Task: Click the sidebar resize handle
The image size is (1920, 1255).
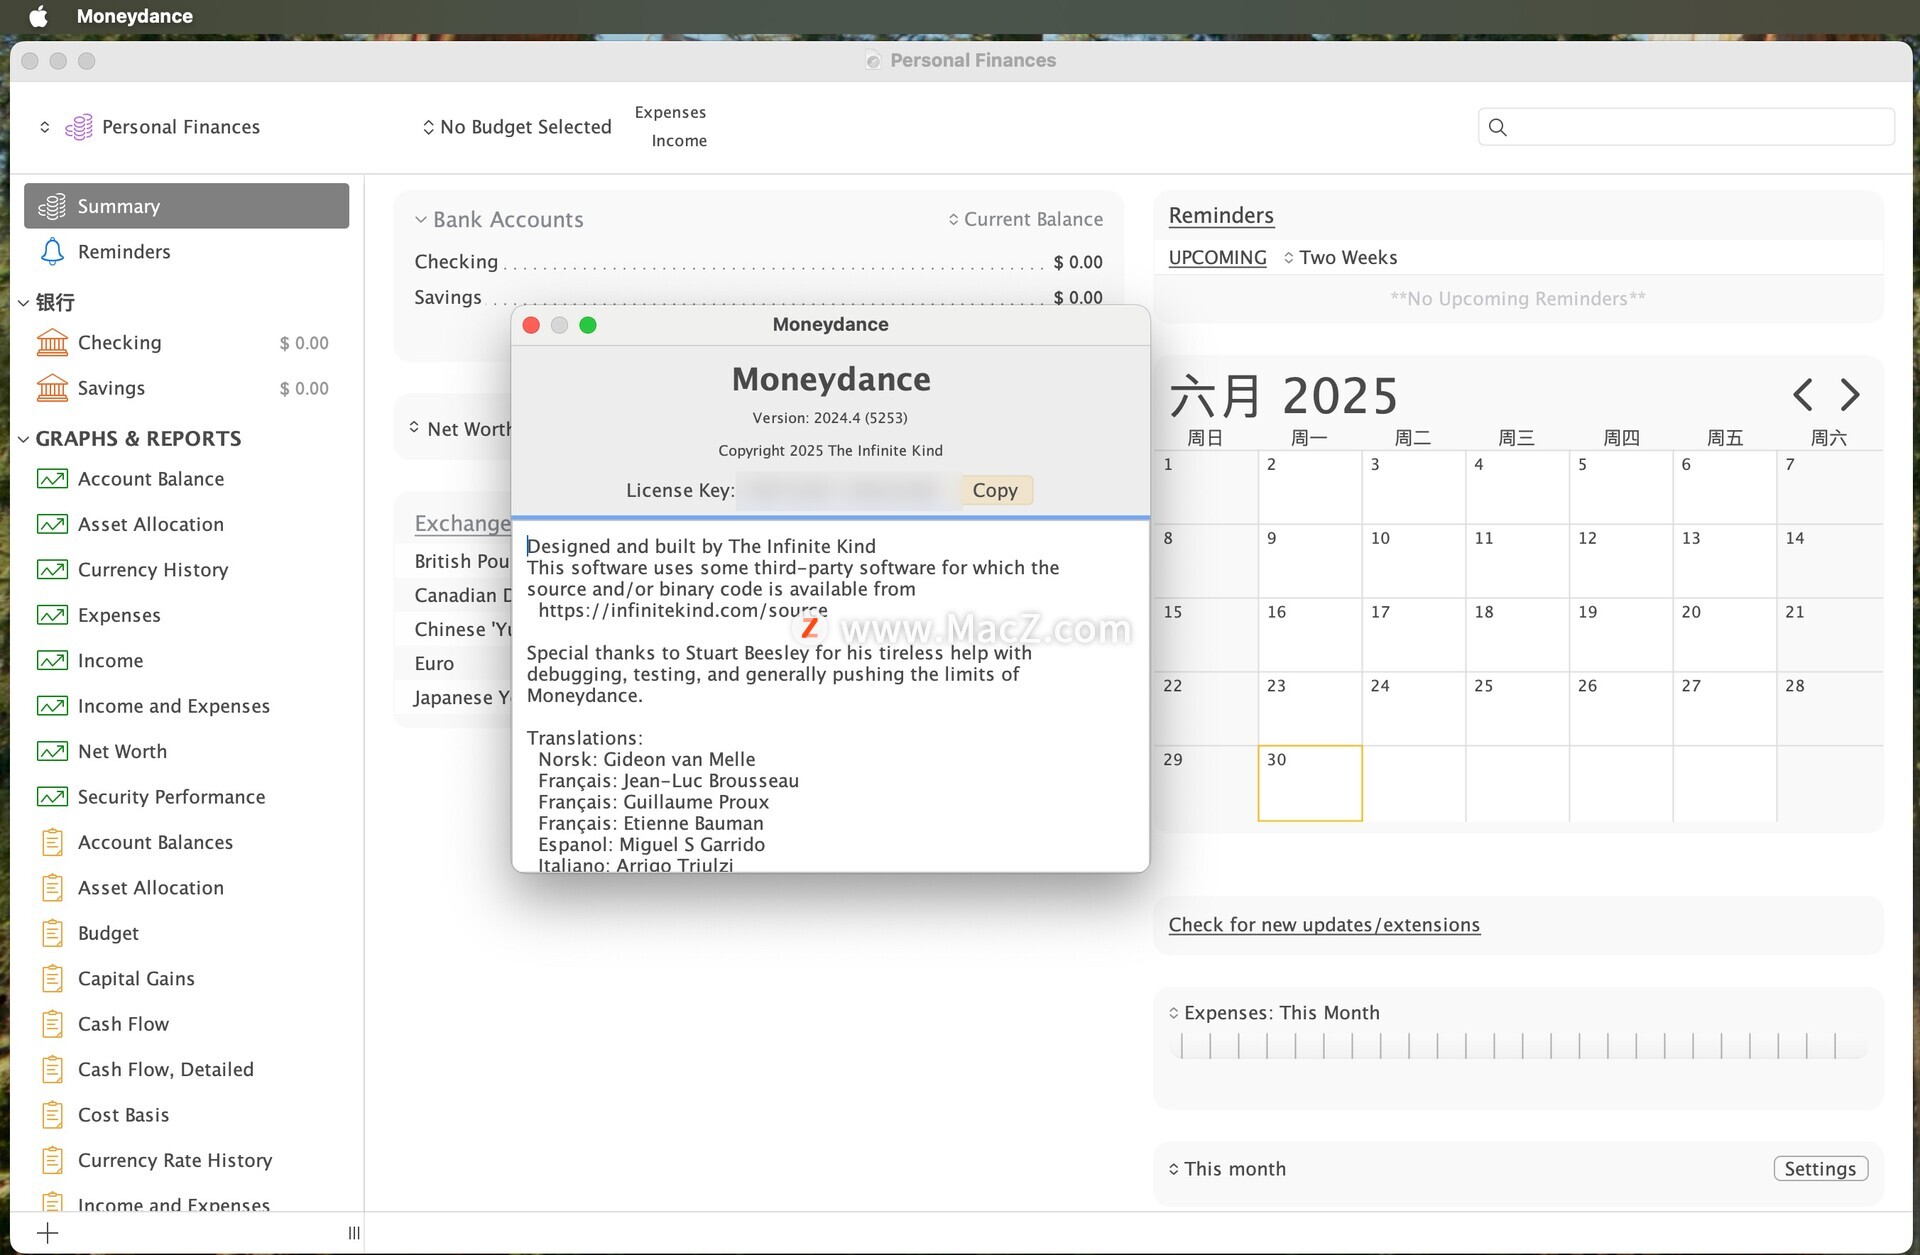Action: click(x=354, y=1233)
